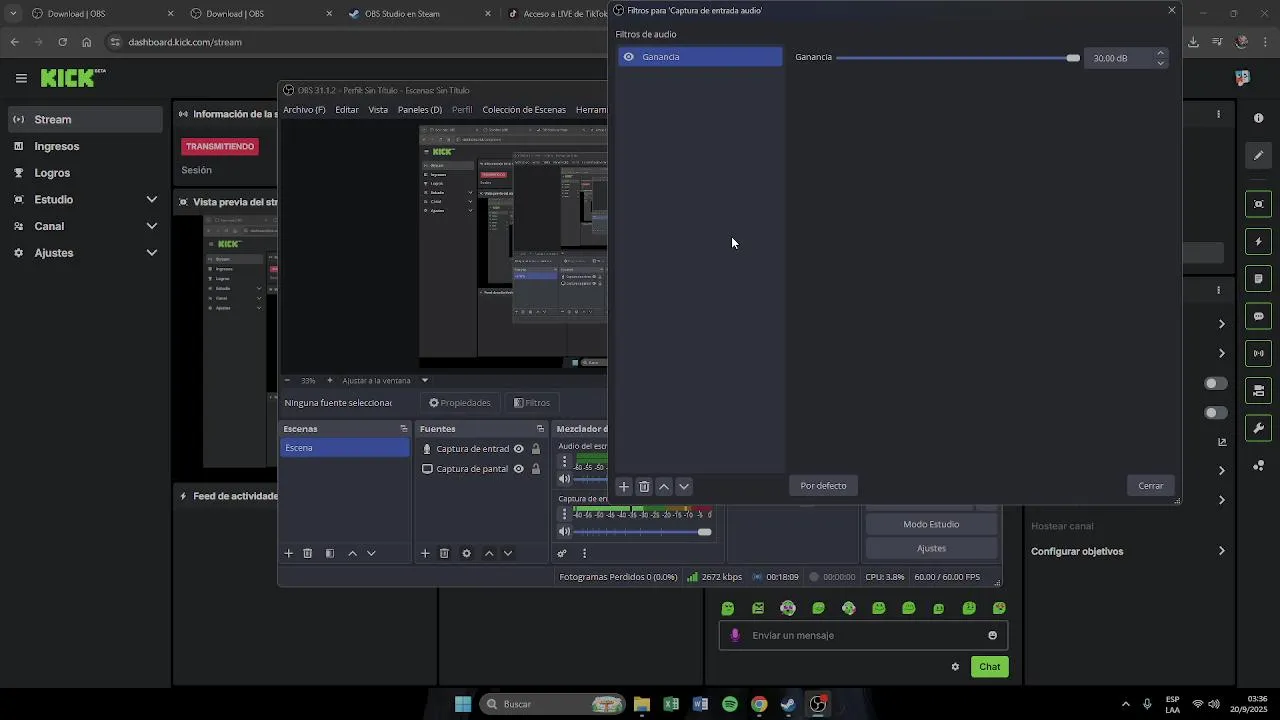Open source properties gear in Fuentes panel
Screen dimensions: 1280x720
tap(466, 553)
